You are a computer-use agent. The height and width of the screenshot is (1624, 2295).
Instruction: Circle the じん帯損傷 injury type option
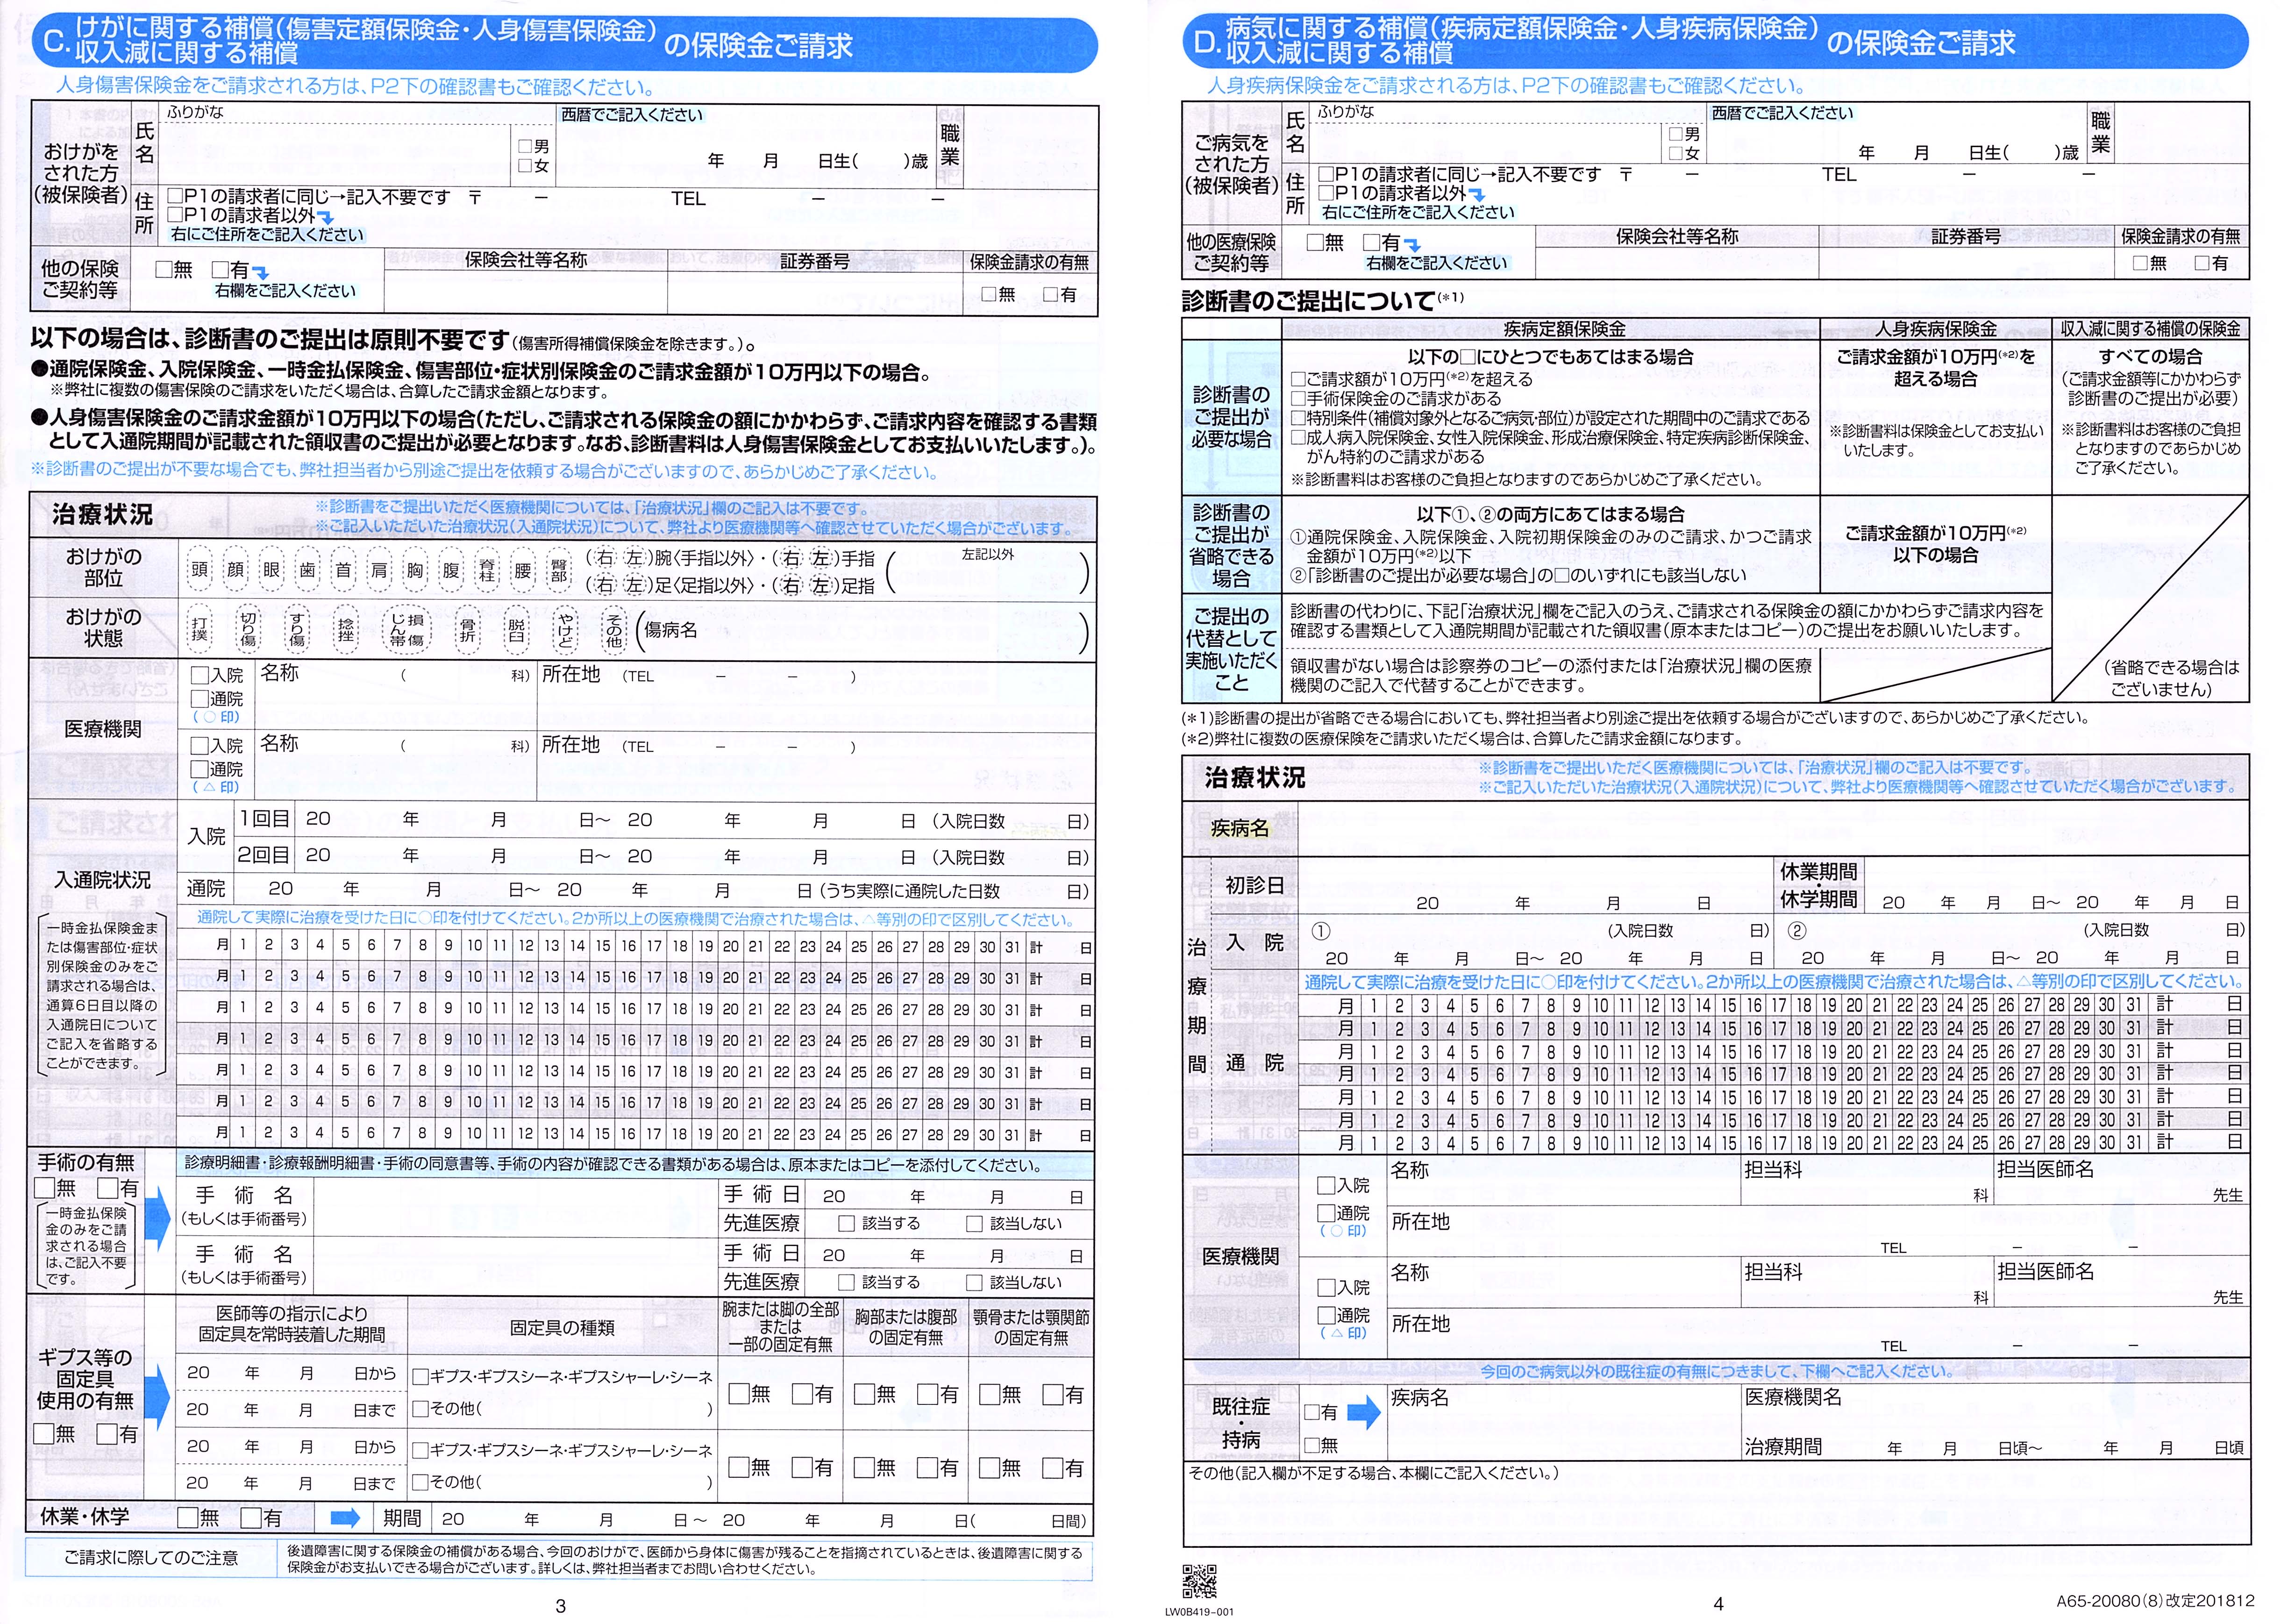pyautogui.click(x=407, y=630)
